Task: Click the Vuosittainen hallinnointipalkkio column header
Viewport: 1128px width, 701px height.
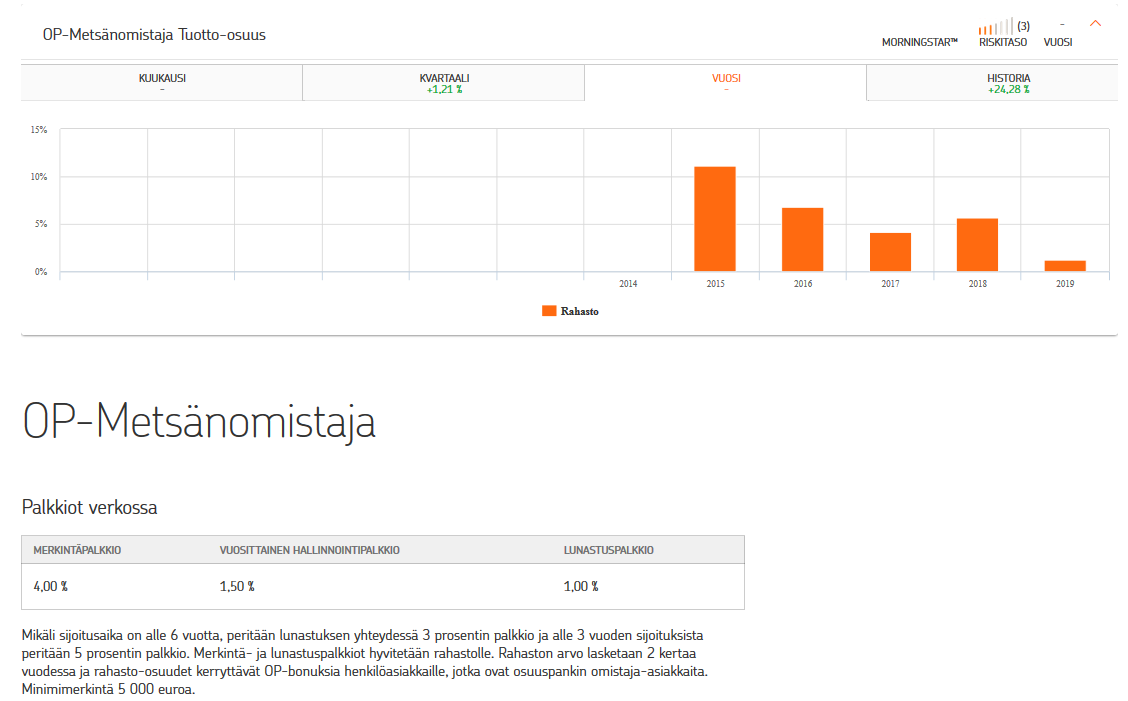Action: click(310, 550)
